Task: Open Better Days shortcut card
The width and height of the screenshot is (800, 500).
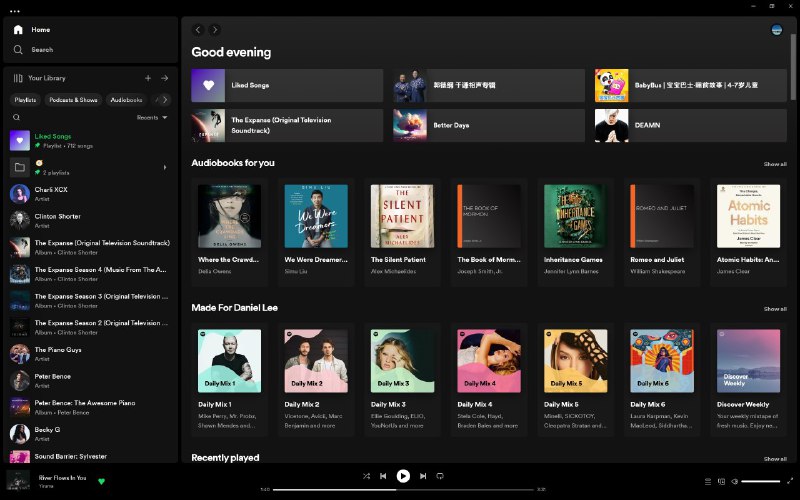Action: [489, 125]
